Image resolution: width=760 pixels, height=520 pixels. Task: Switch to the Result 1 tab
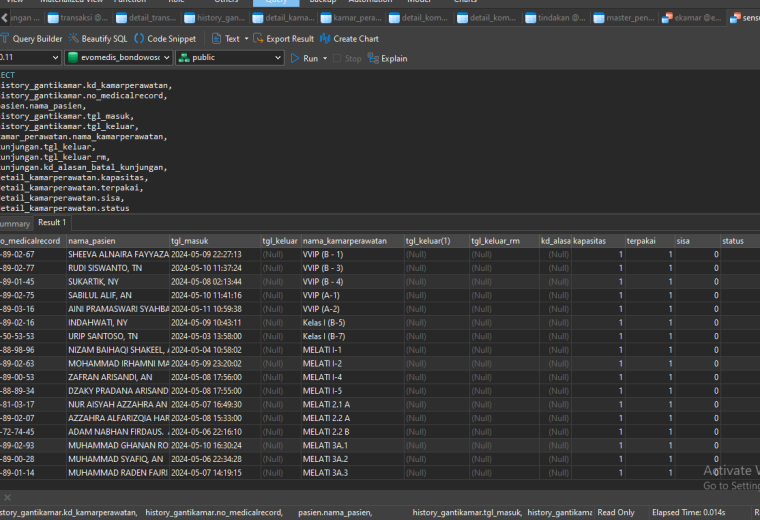coord(52,222)
